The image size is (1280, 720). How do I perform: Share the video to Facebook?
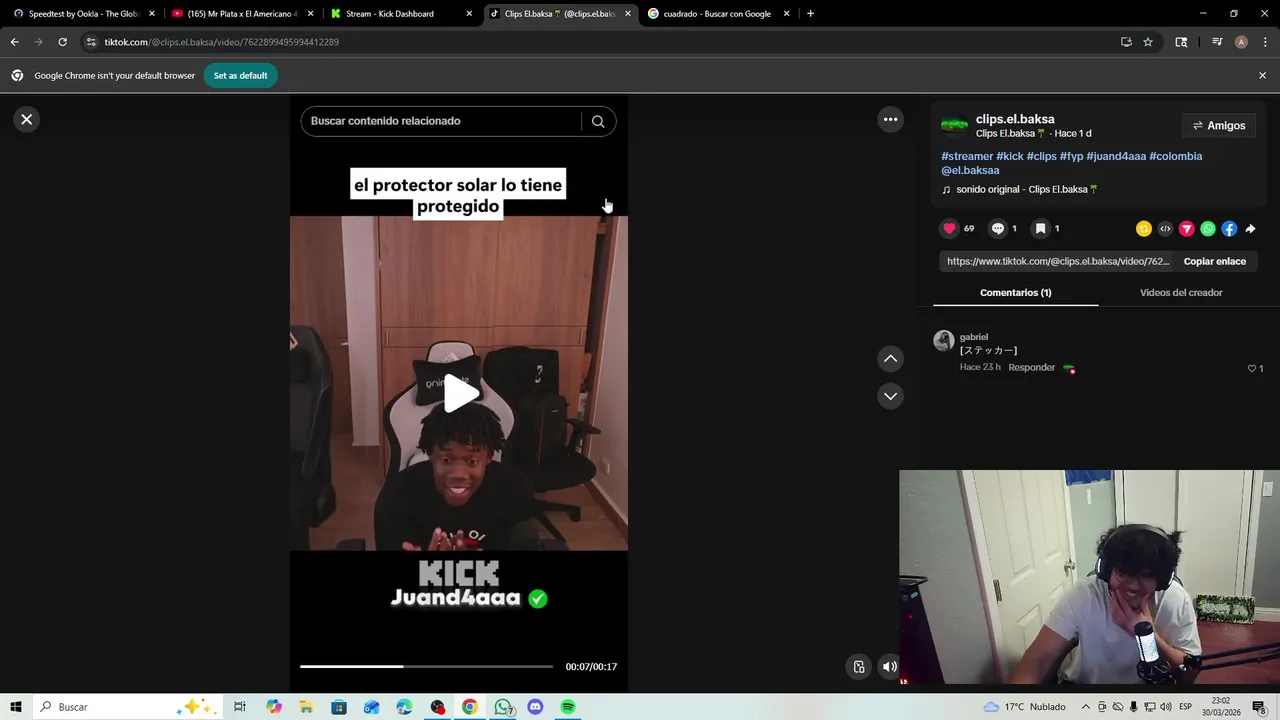1229,229
